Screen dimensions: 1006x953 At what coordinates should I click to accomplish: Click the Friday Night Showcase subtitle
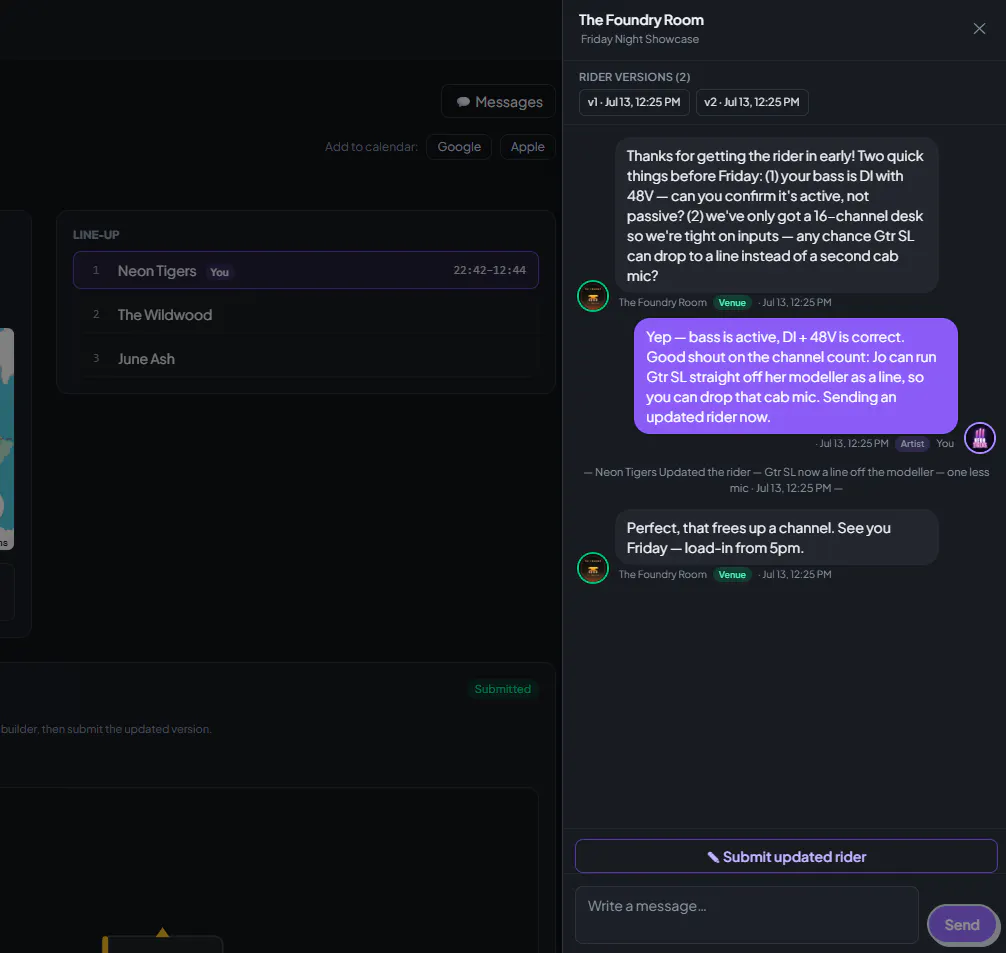[x=640, y=39]
